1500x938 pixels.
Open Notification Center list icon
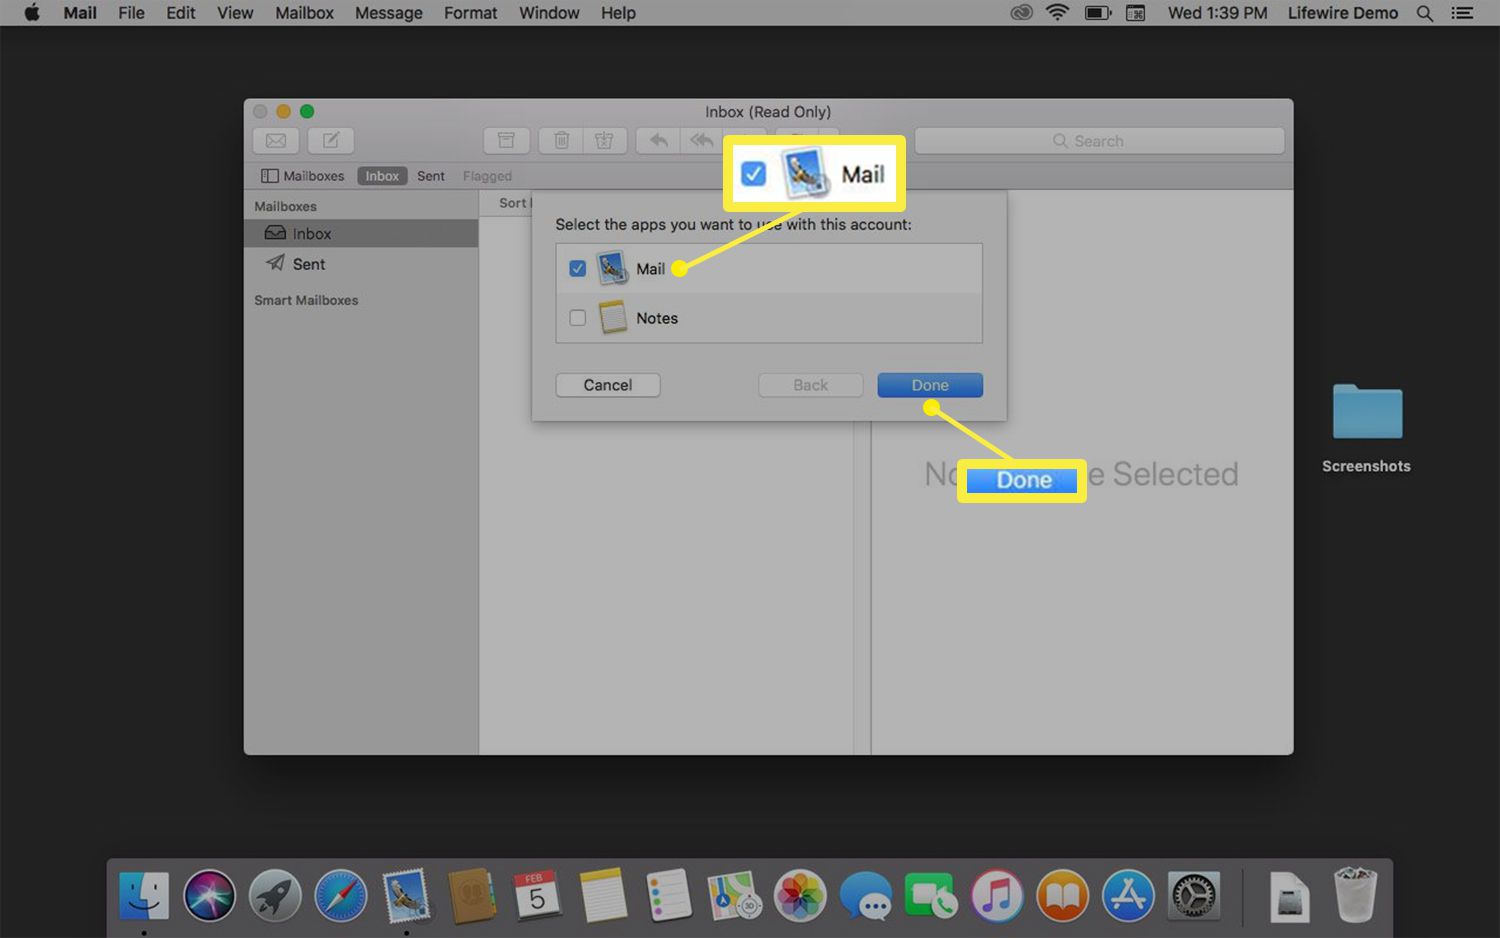(1463, 13)
